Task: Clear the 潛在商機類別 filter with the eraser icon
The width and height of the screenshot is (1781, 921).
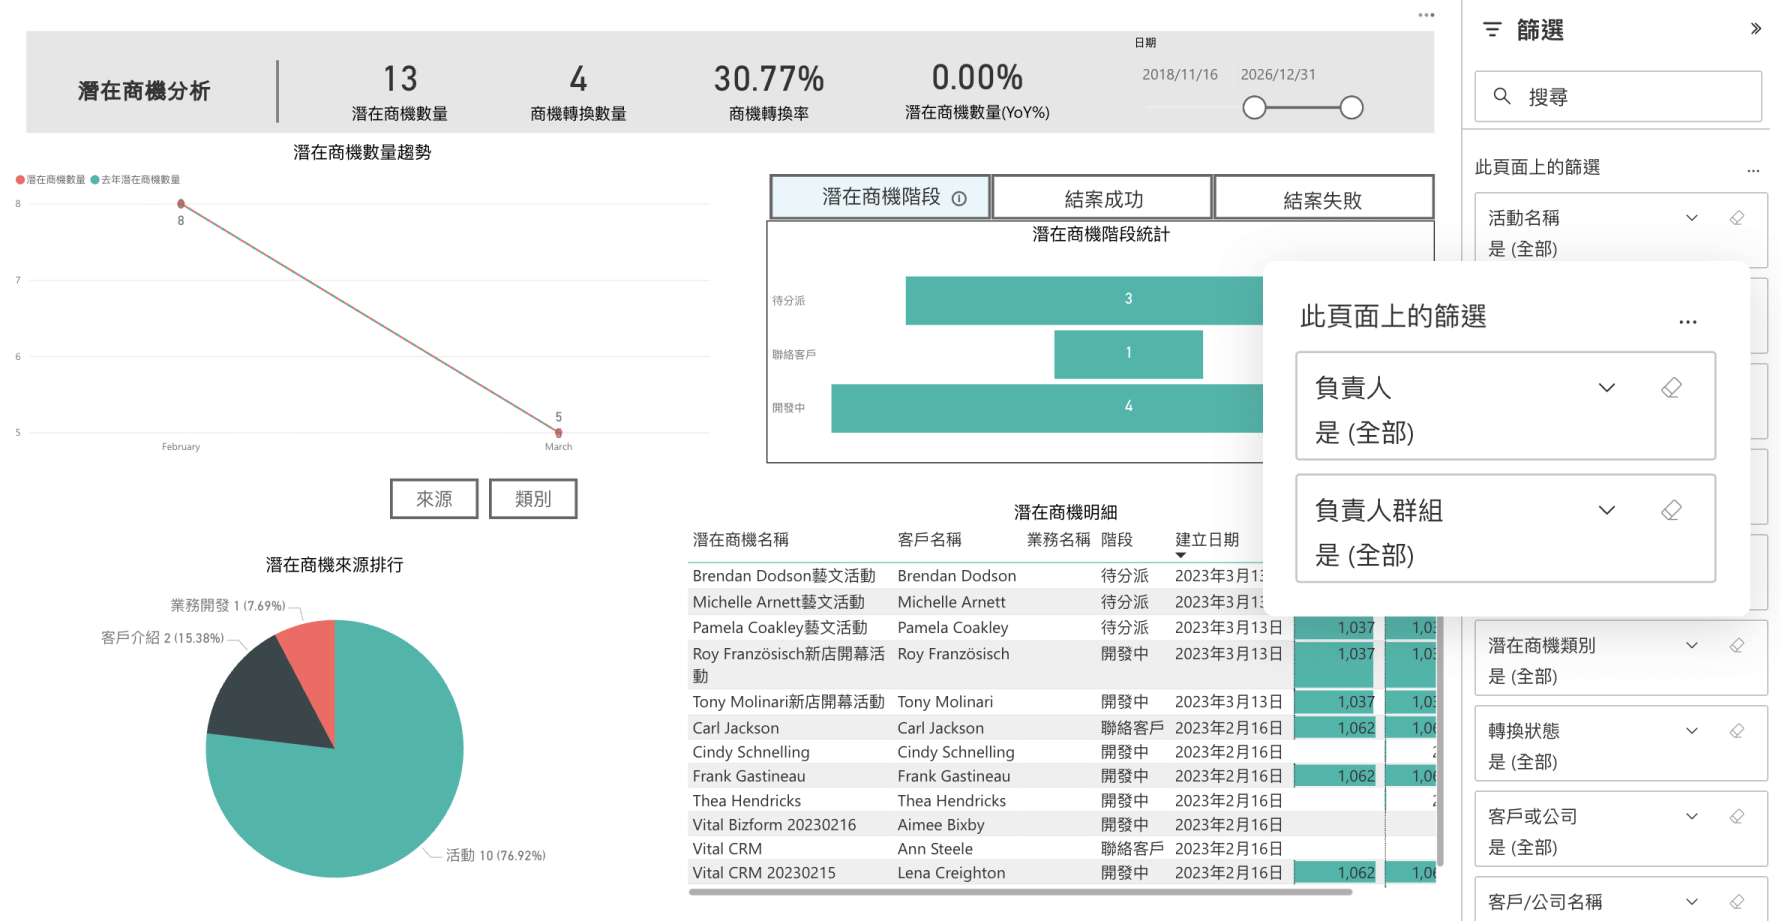Action: [1737, 646]
